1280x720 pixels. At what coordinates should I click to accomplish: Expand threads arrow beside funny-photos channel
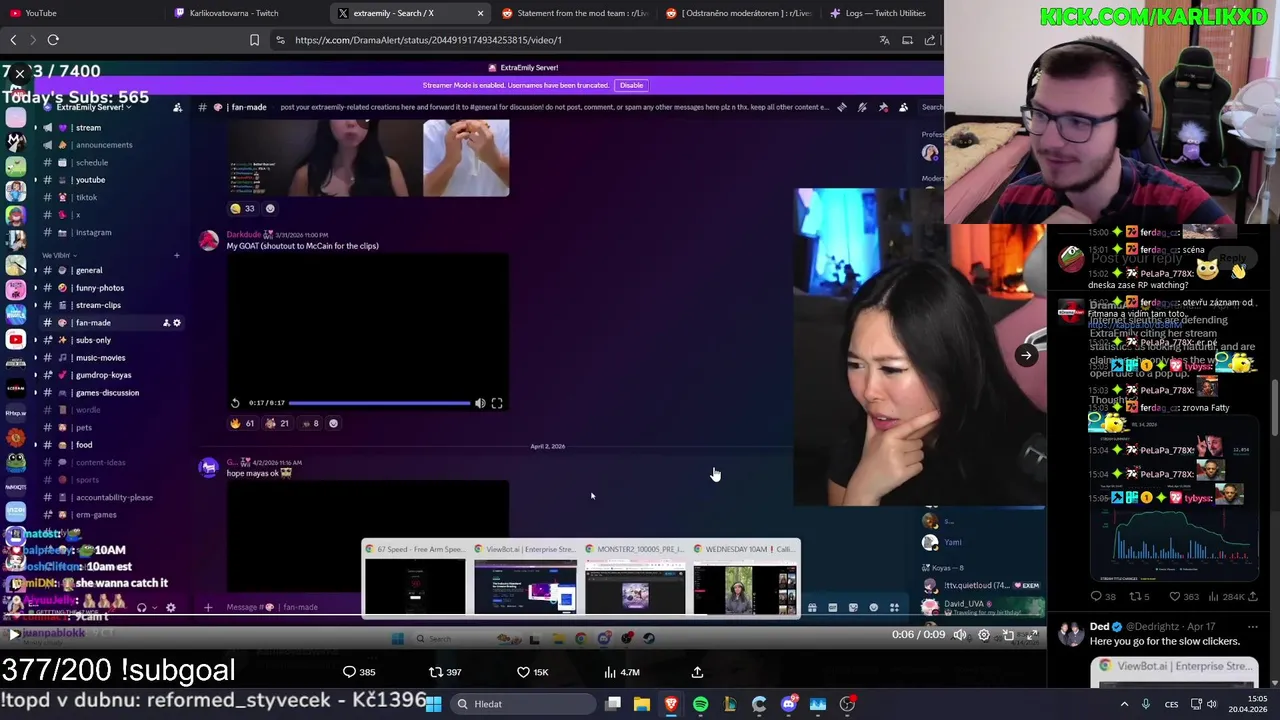pyautogui.click(x=35, y=288)
